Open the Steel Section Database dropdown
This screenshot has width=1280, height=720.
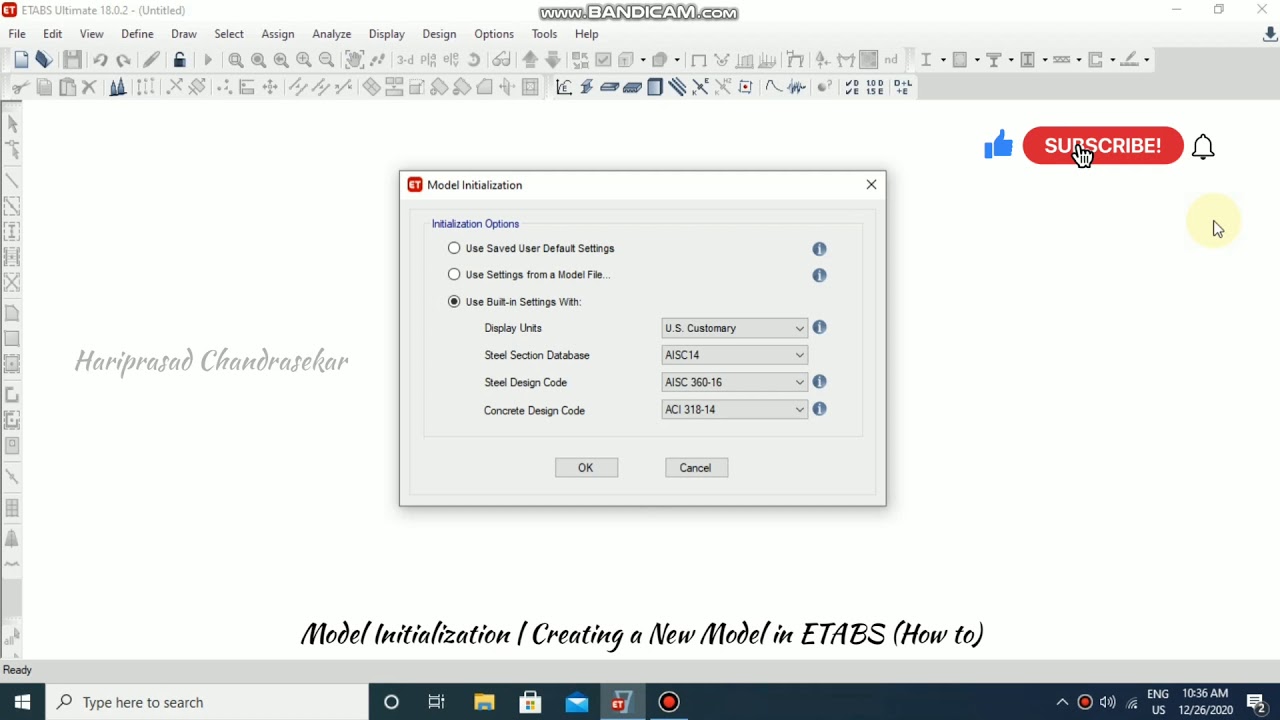[734, 355]
